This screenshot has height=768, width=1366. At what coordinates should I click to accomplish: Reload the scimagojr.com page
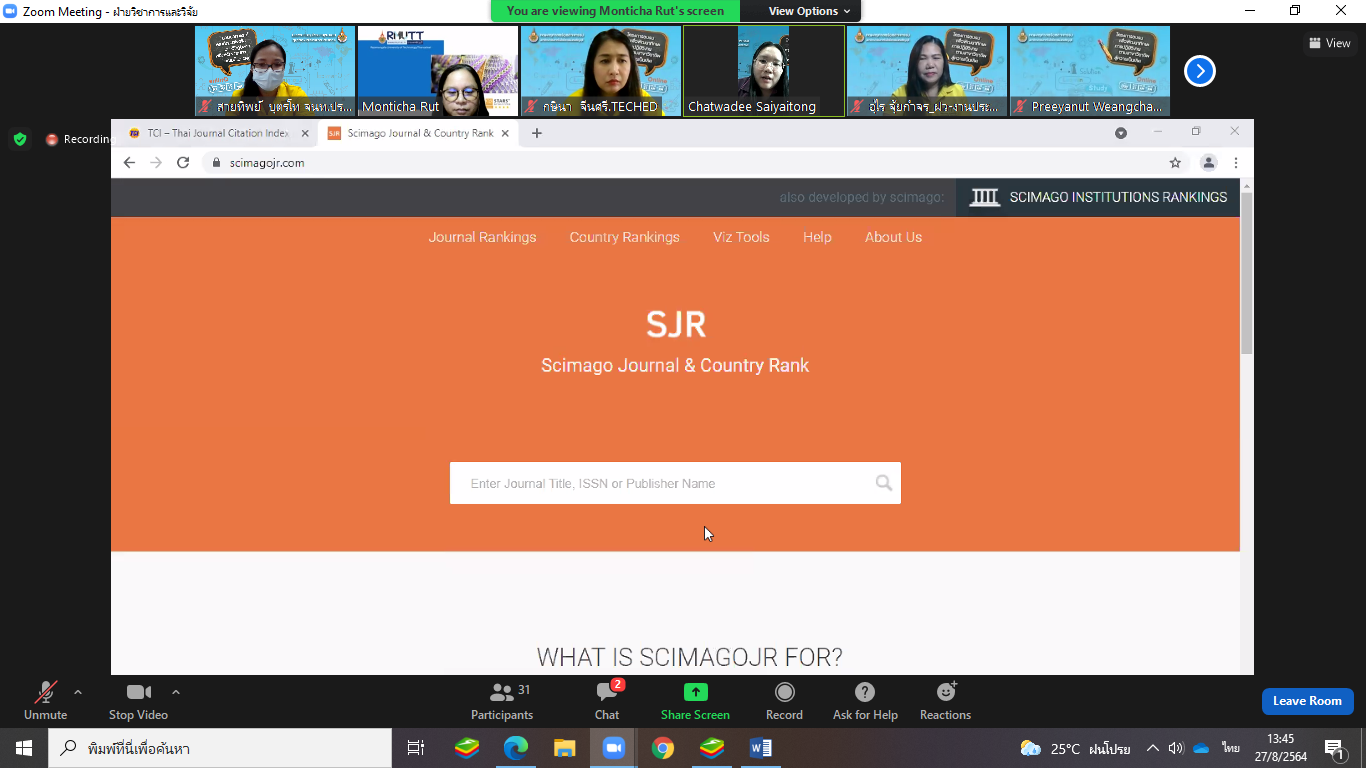click(183, 163)
